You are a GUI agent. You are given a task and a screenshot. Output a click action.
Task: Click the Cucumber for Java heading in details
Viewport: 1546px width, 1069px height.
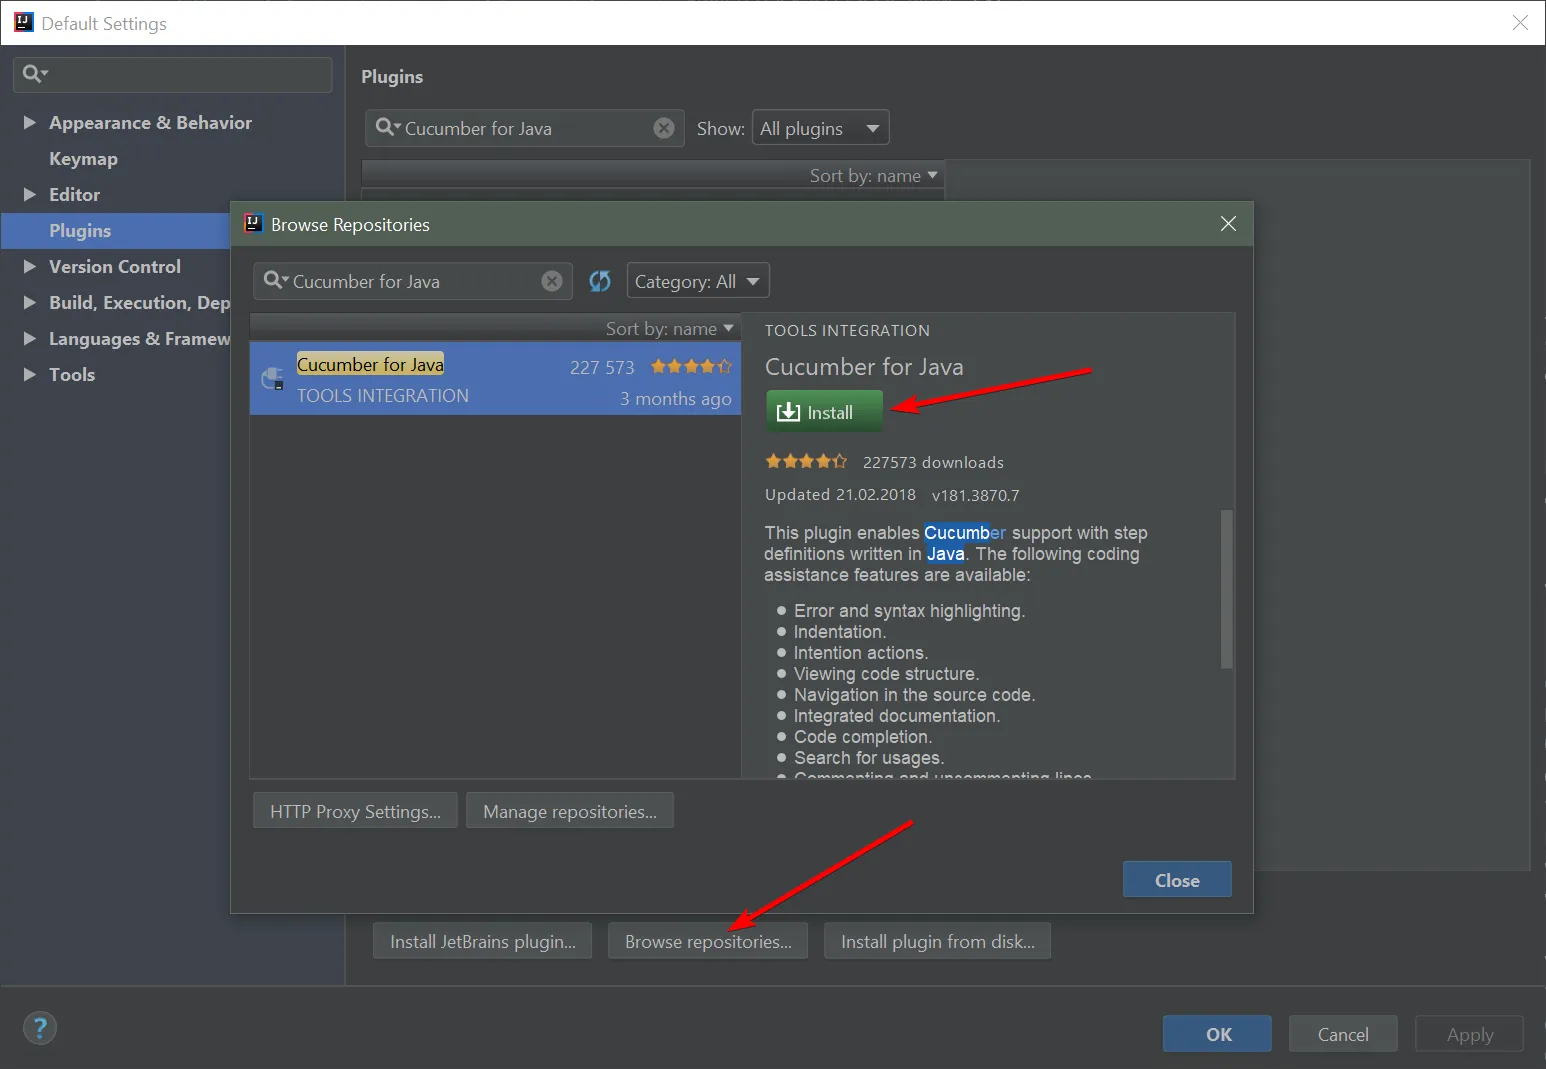[864, 367]
